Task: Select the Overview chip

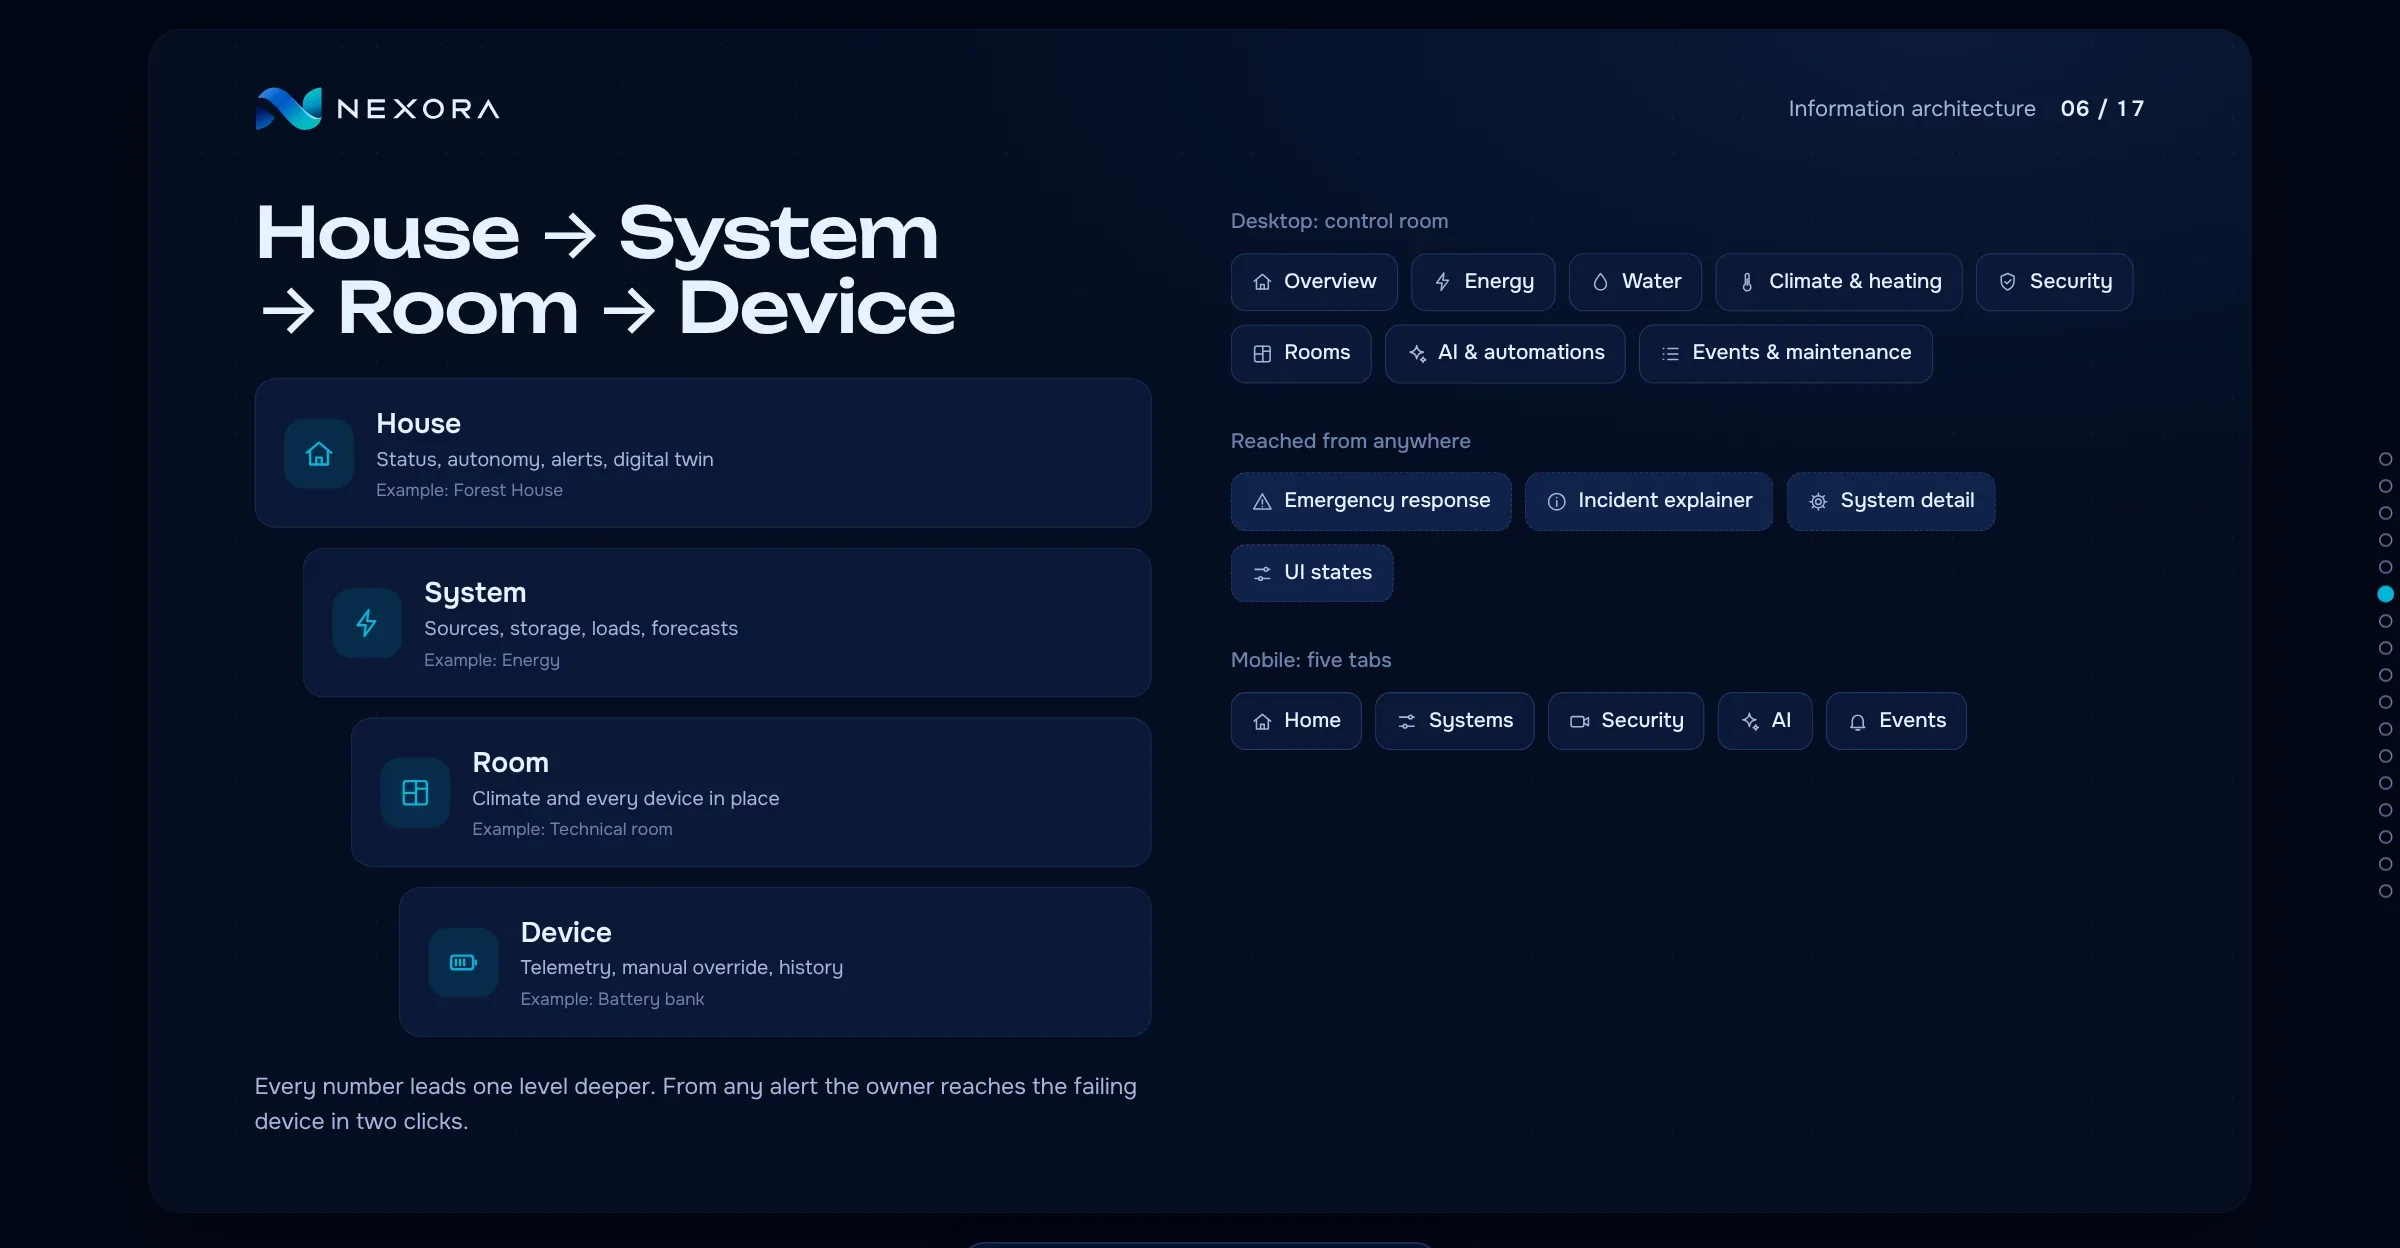Action: click(1314, 282)
